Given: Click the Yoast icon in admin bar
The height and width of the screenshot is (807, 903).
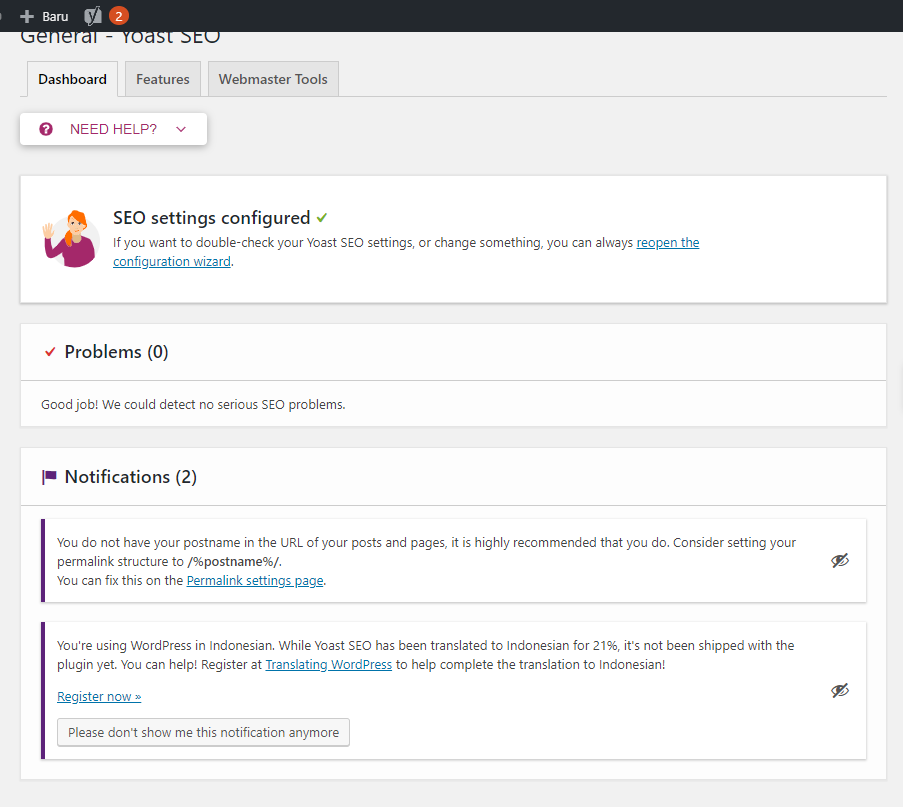Looking at the screenshot, I should (x=93, y=16).
